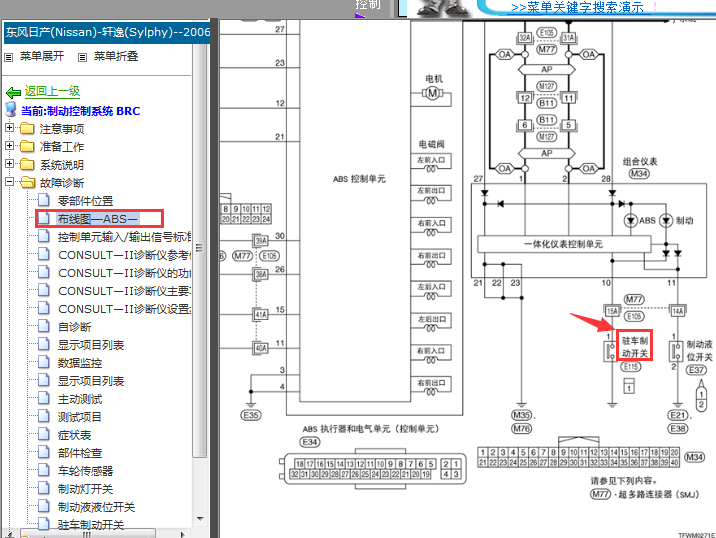Click the document icon for 车轮传感器
This screenshot has width=716, height=538.
pos(44,470)
